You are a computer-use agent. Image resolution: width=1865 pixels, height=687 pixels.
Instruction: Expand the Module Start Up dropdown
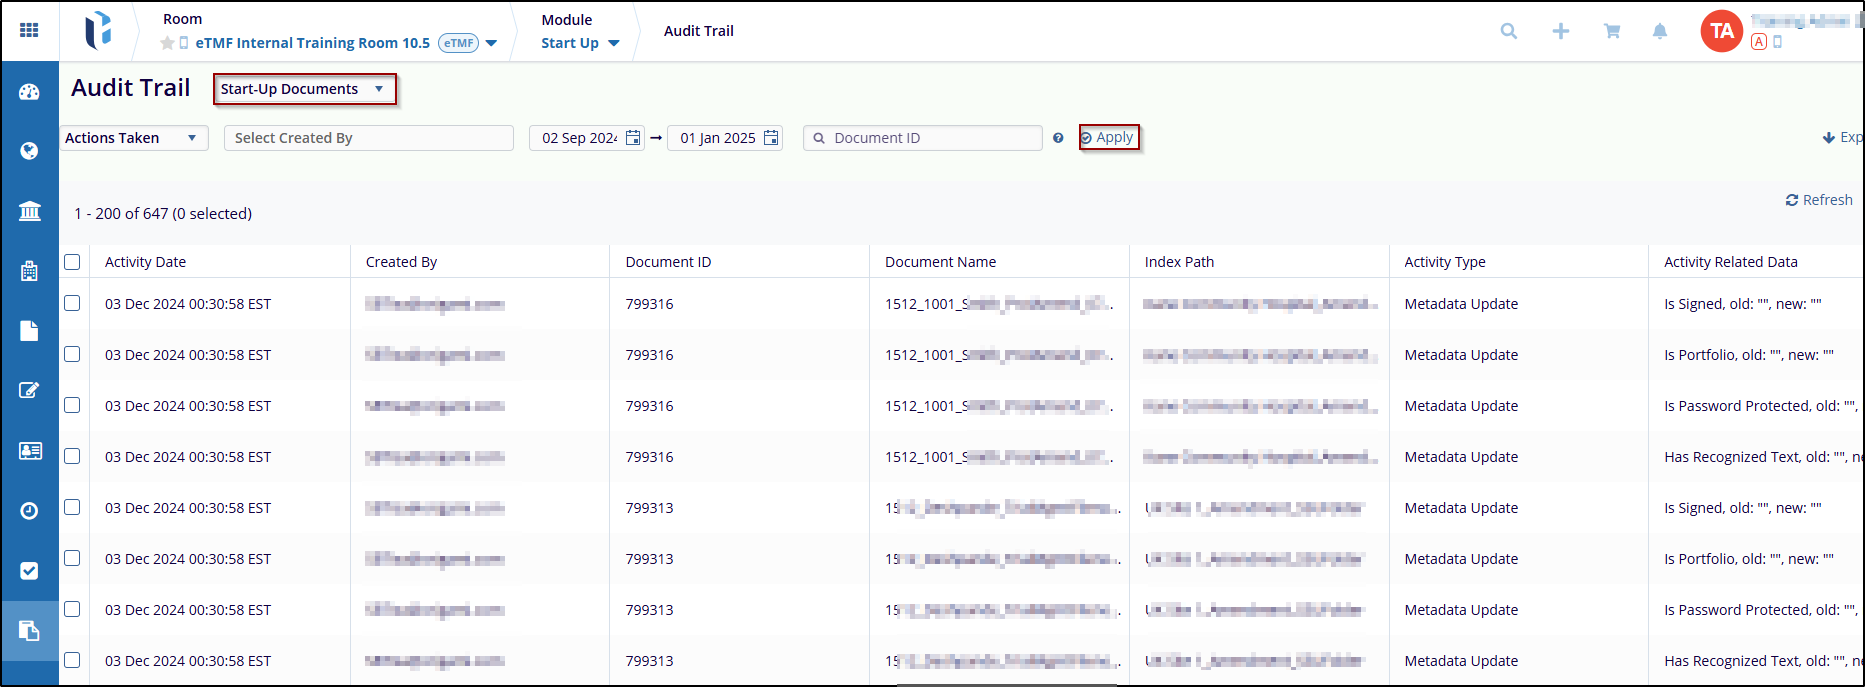pyautogui.click(x=580, y=43)
